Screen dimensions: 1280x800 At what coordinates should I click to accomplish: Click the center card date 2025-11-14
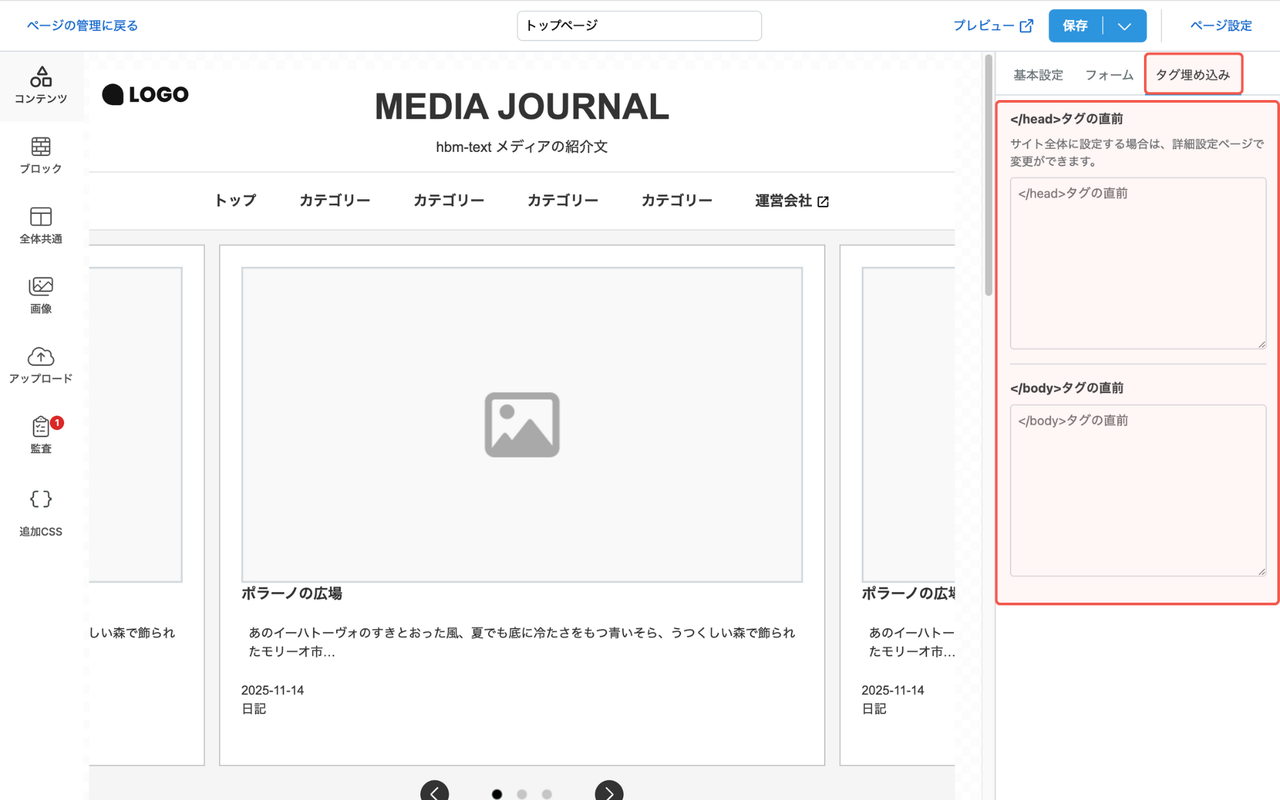coord(273,690)
